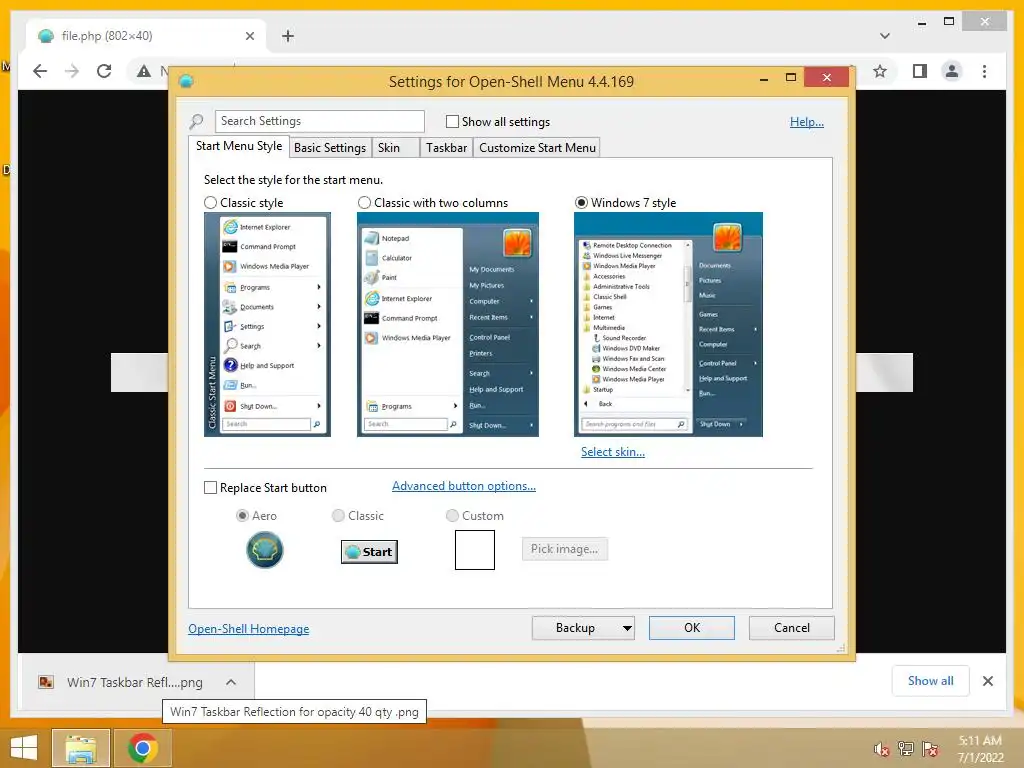This screenshot has height=768, width=1024.
Task: Close the downloads bar in Chrome
Action: [988, 681]
